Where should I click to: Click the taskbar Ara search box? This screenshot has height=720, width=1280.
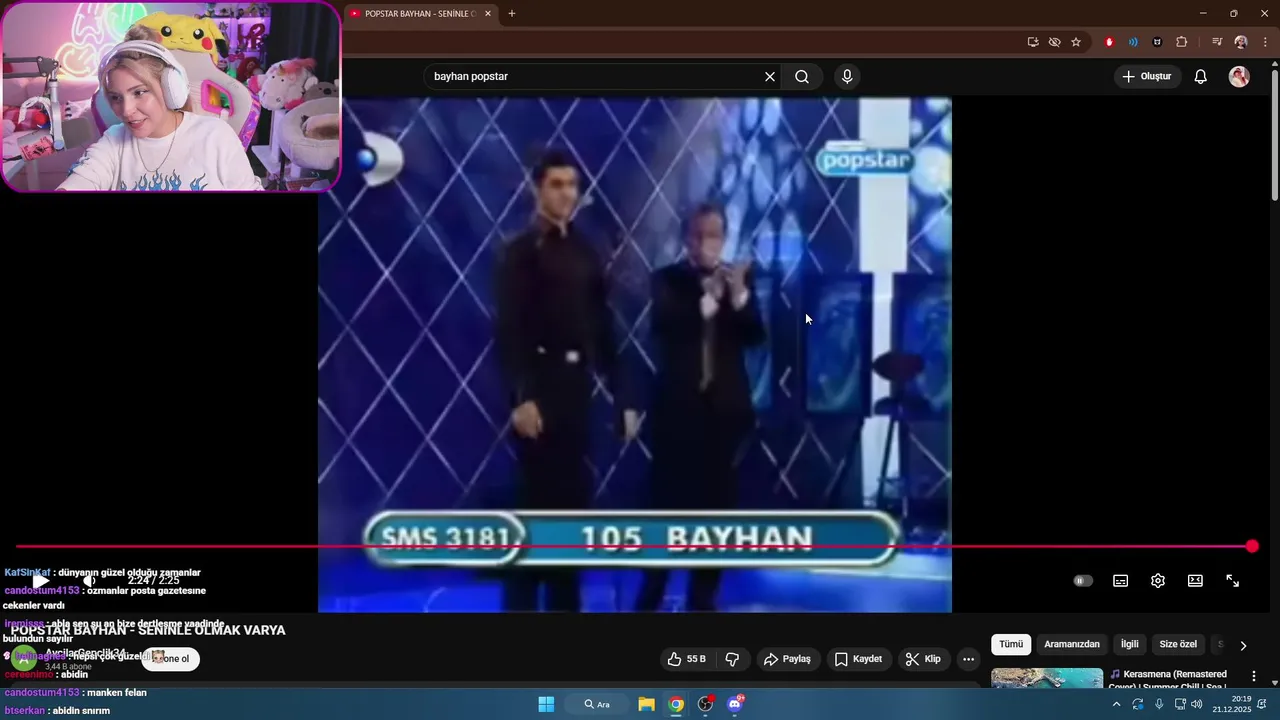597,704
